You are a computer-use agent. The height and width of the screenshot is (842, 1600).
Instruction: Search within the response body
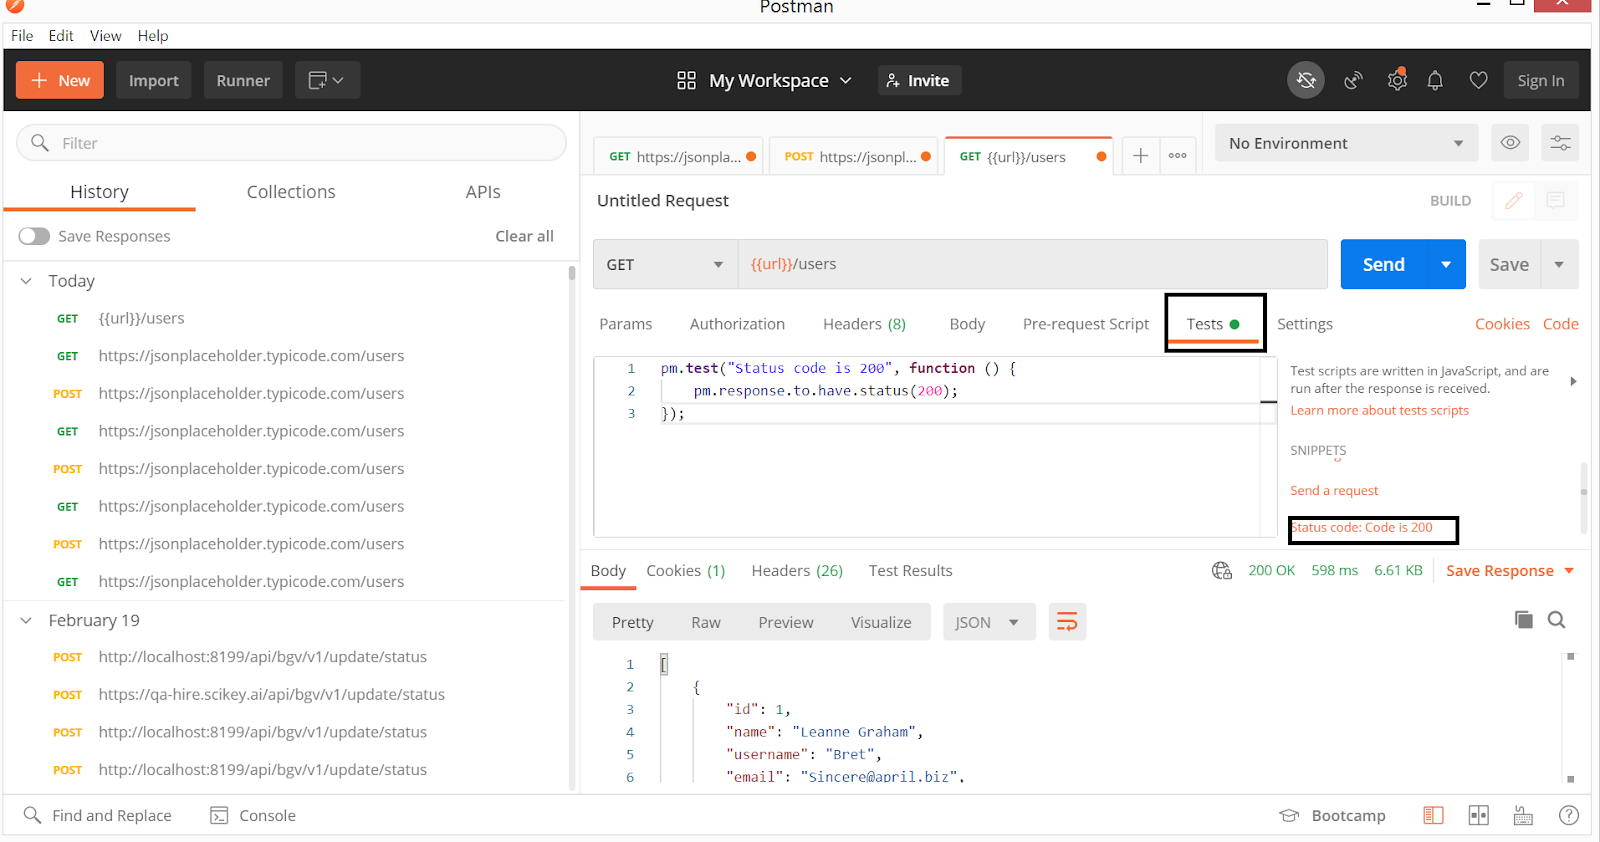tap(1556, 620)
